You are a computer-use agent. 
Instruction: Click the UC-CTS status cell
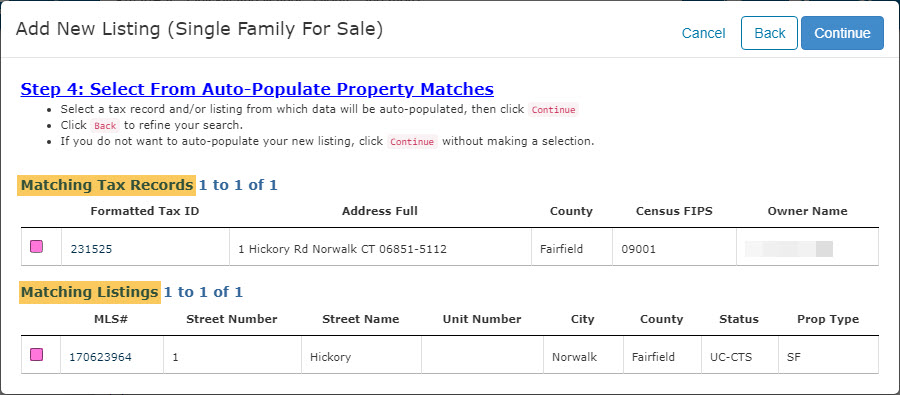click(x=740, y=357)
